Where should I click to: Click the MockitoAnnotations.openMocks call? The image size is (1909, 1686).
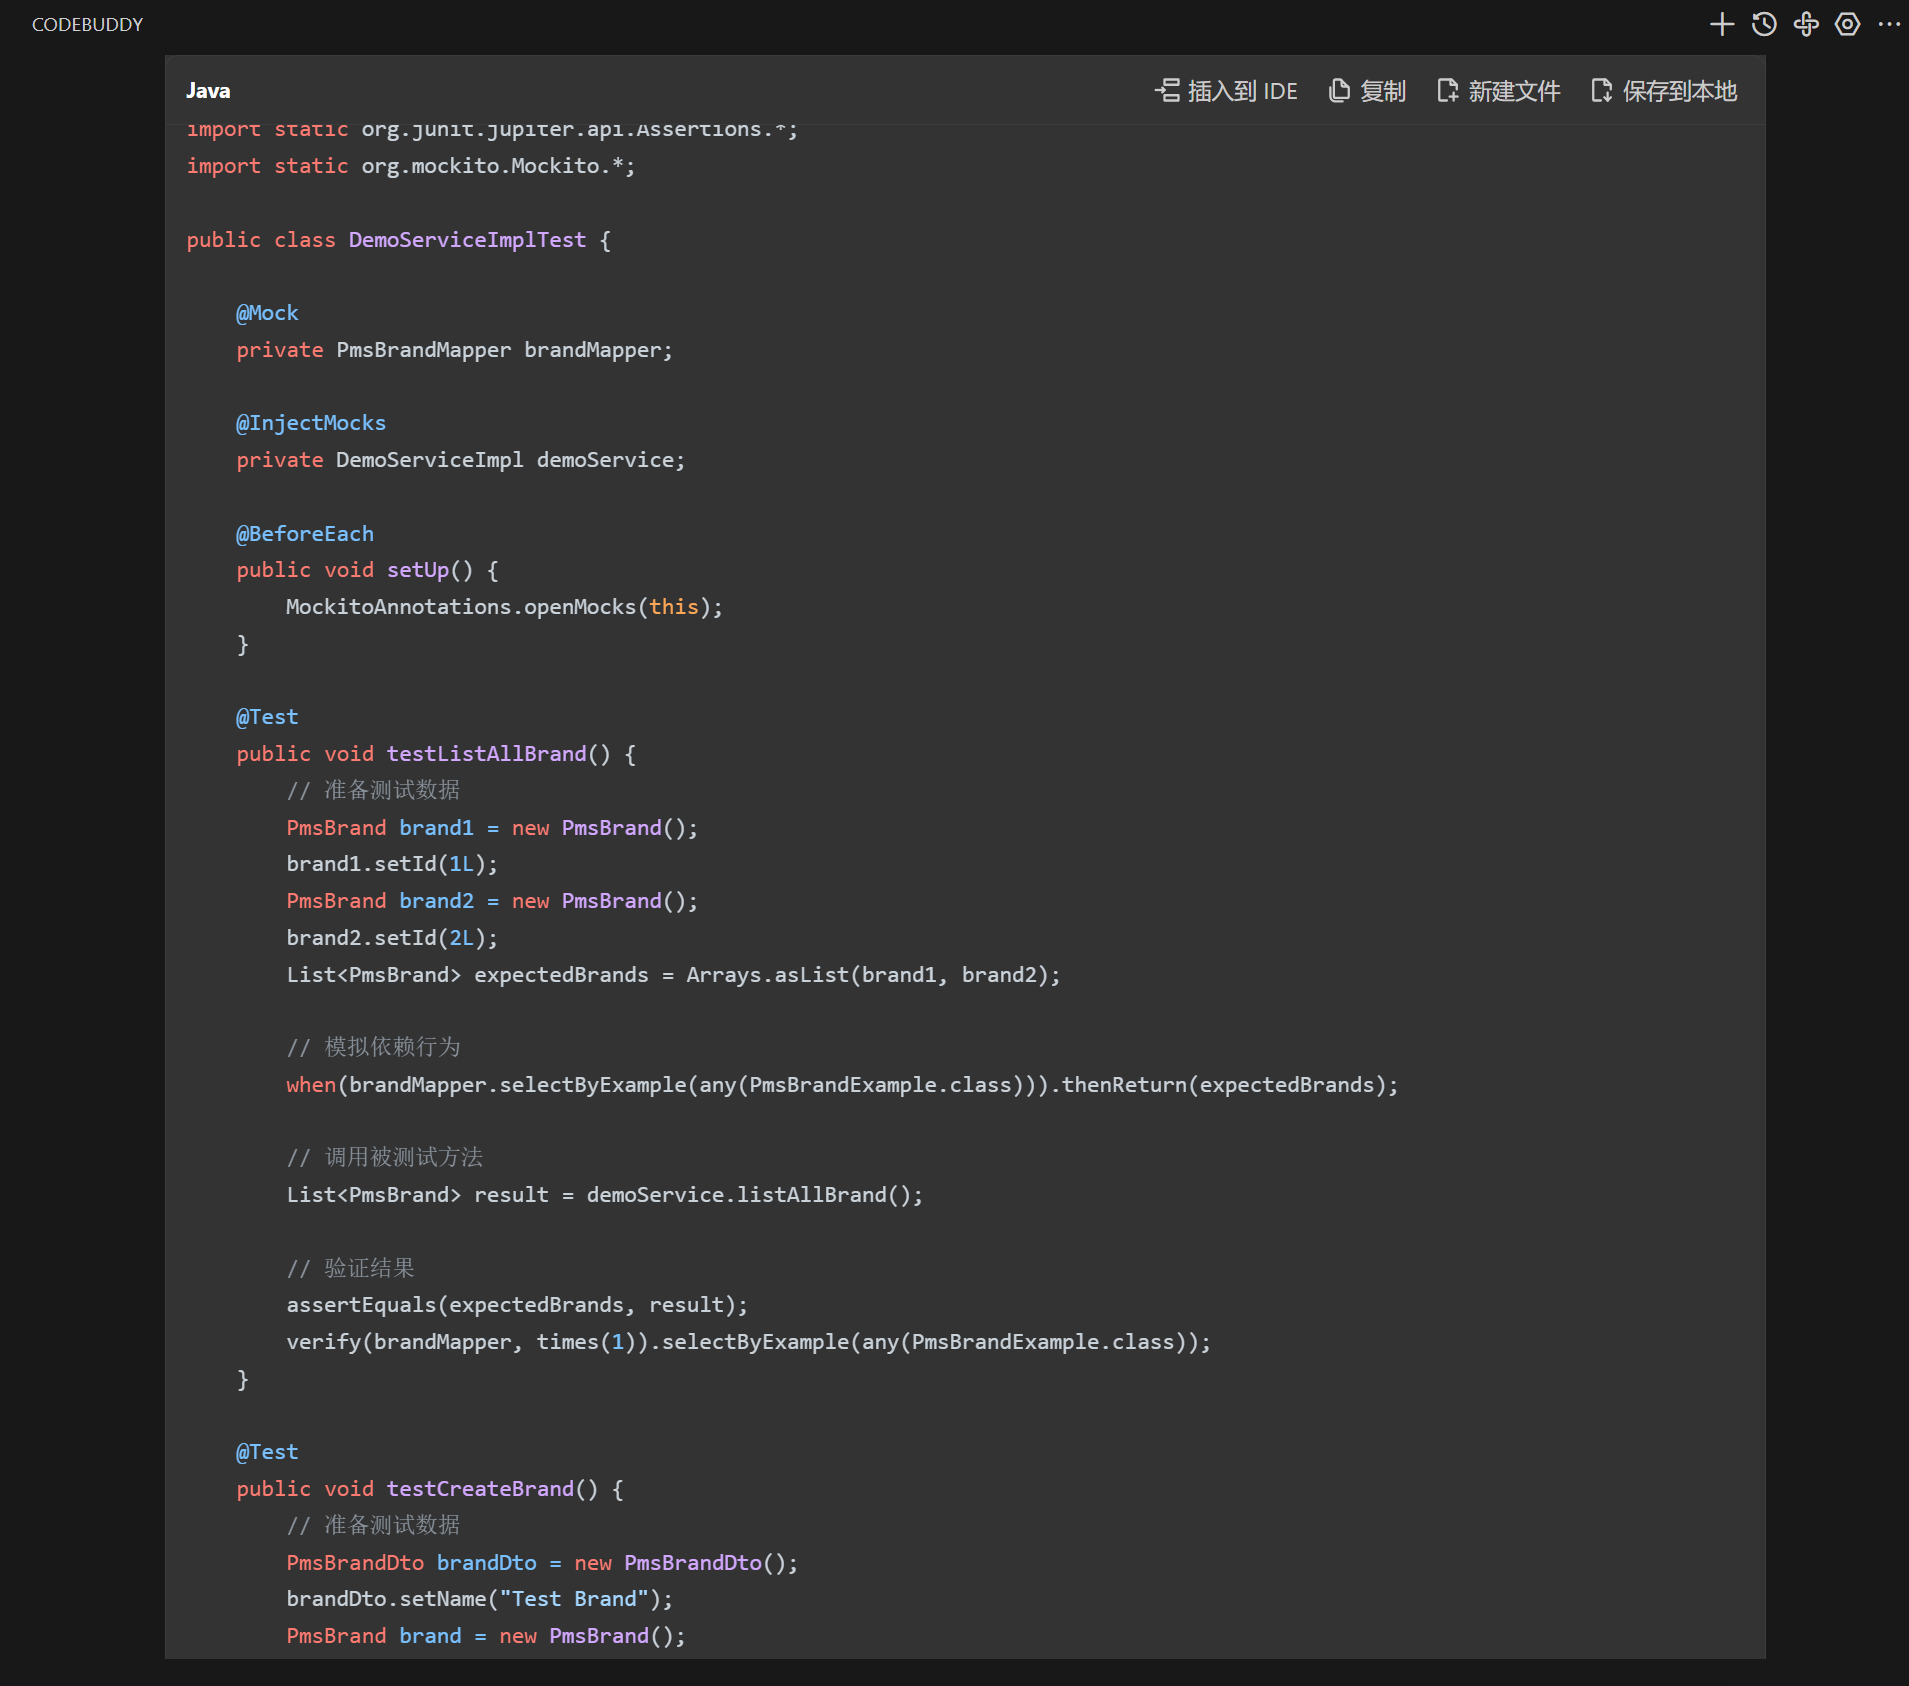(x=503, y=607)
